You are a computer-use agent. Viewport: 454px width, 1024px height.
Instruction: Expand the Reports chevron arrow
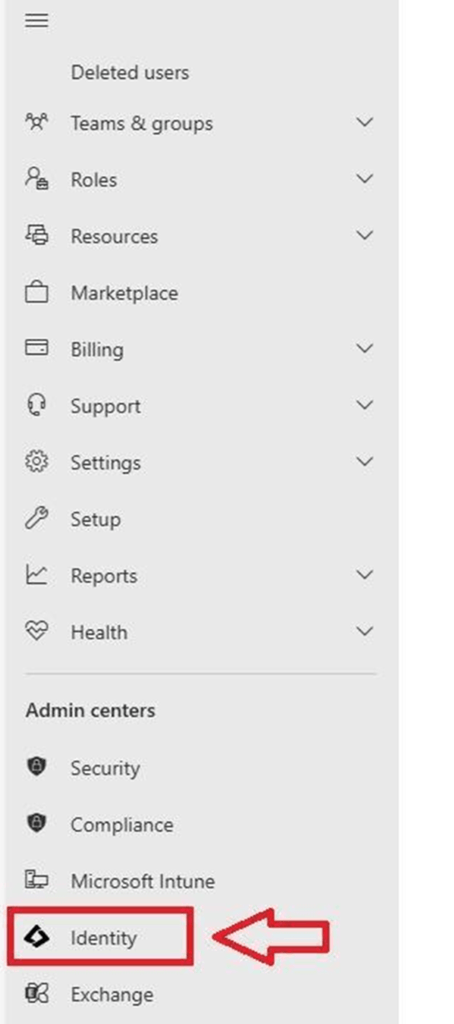[x=365, y=575]
